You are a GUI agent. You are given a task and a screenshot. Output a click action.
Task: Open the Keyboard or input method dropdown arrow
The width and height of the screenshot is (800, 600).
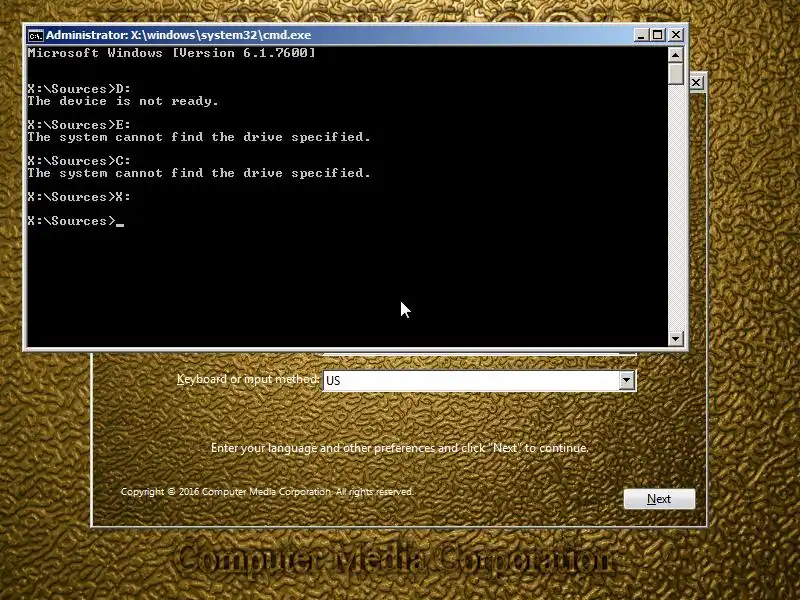(x=627, y=381)
